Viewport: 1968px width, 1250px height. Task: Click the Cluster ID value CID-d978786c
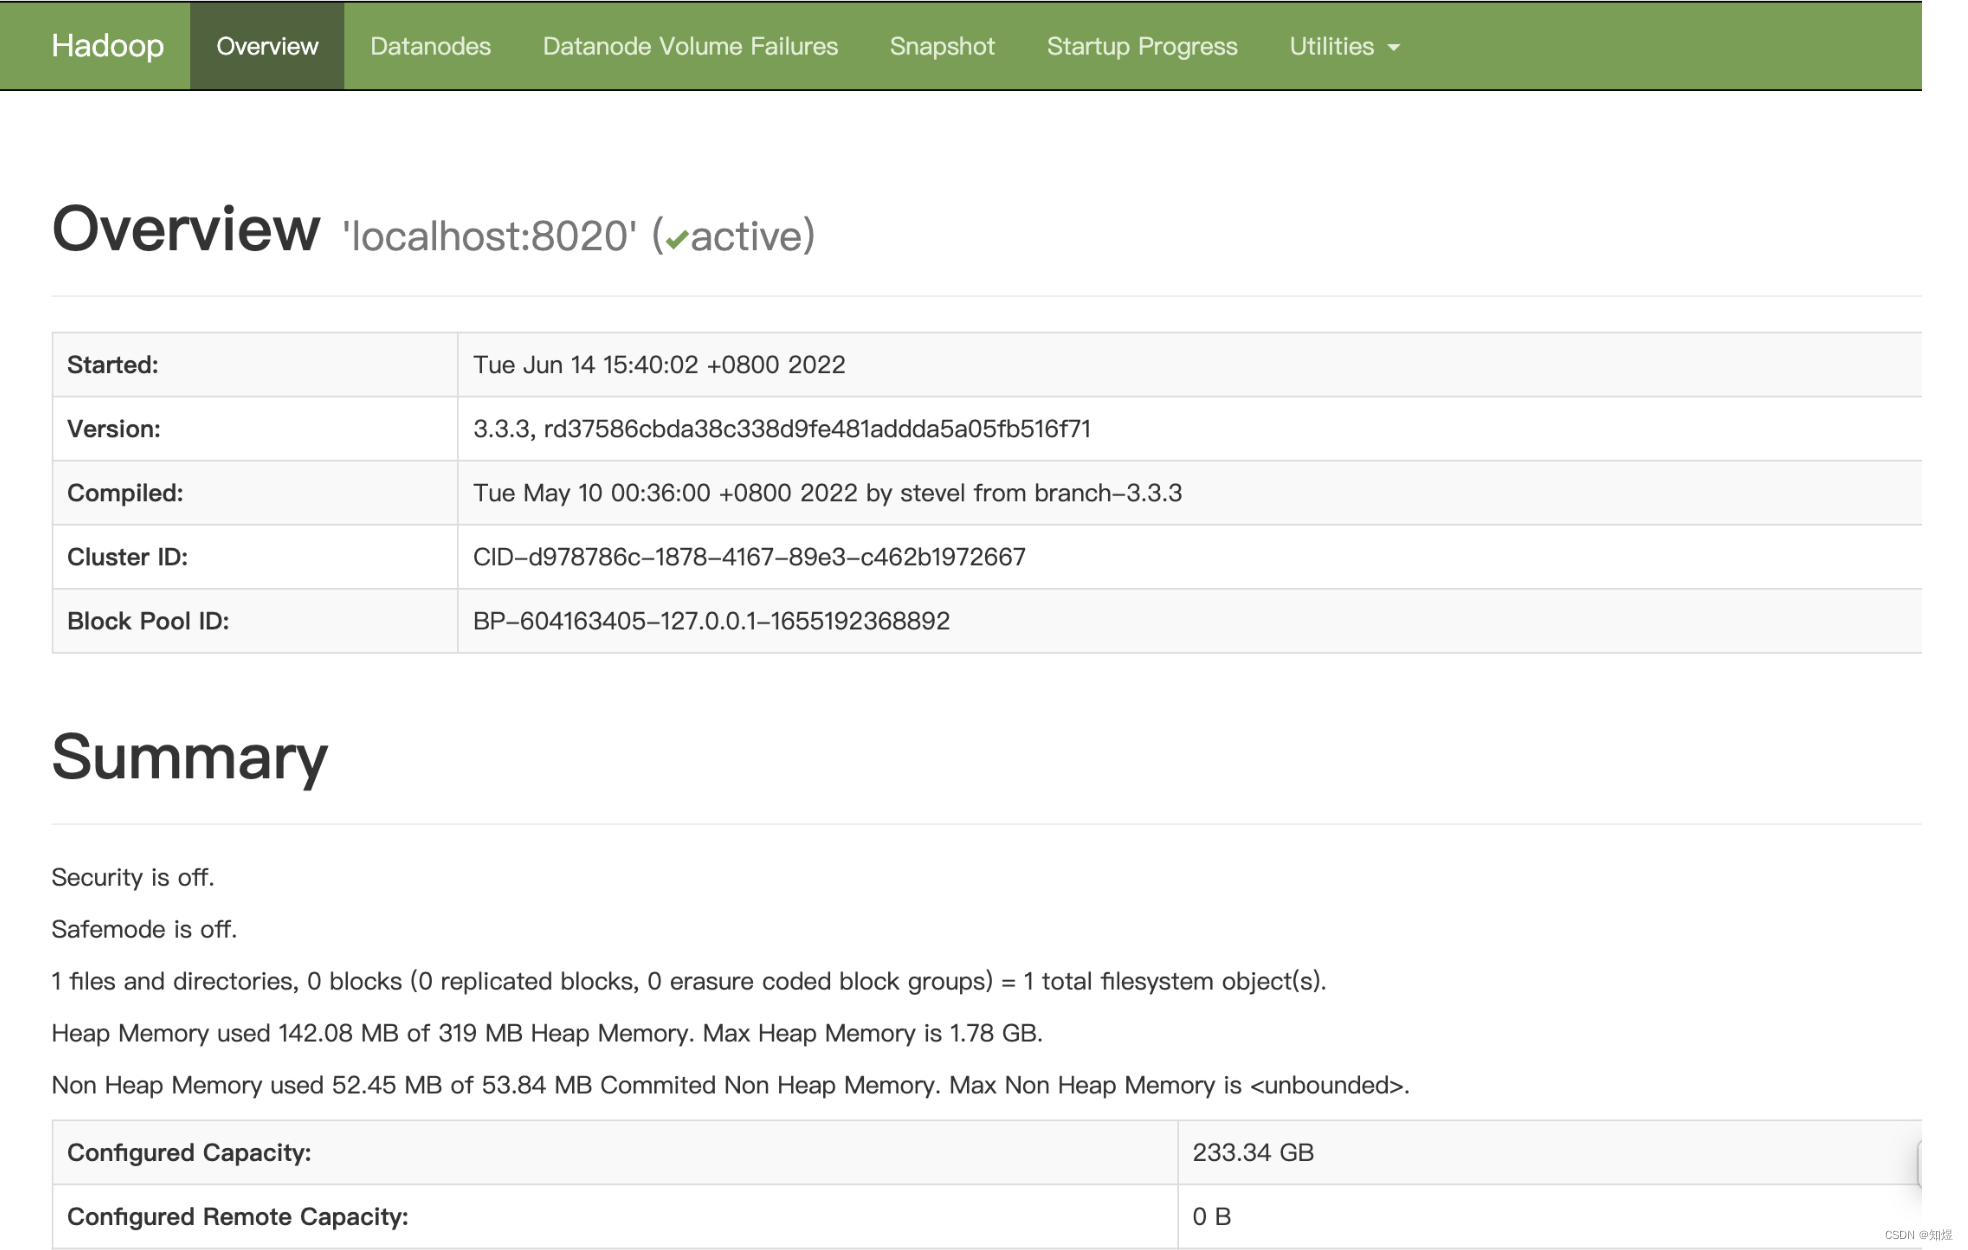pyautogui.click(x=749, y=557)
